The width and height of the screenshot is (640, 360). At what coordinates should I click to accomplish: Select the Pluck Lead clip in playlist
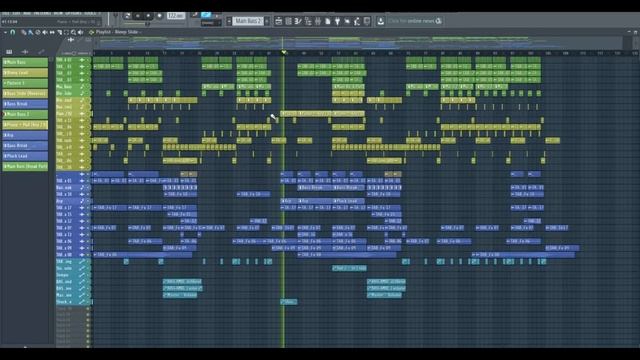[349, 201]
